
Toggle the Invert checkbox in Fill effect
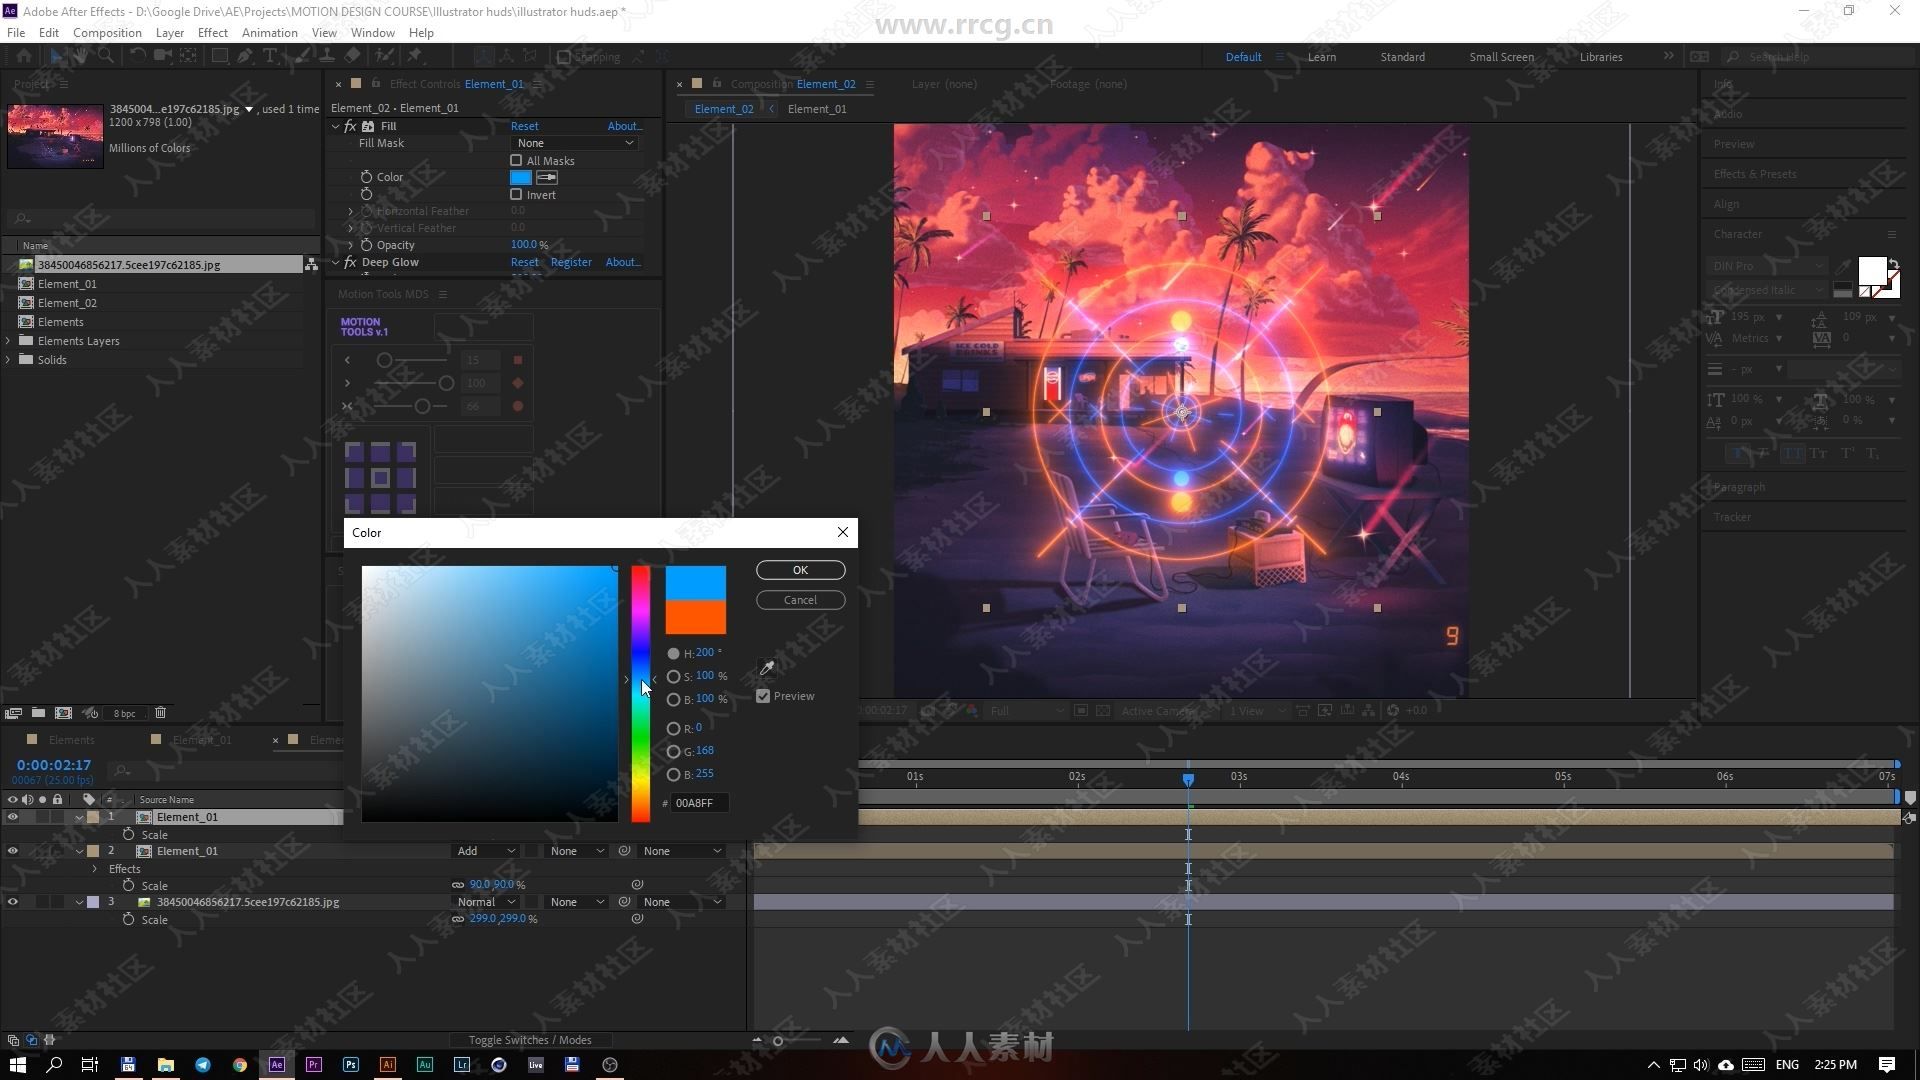pyautogui.click(x=516, y=194)
